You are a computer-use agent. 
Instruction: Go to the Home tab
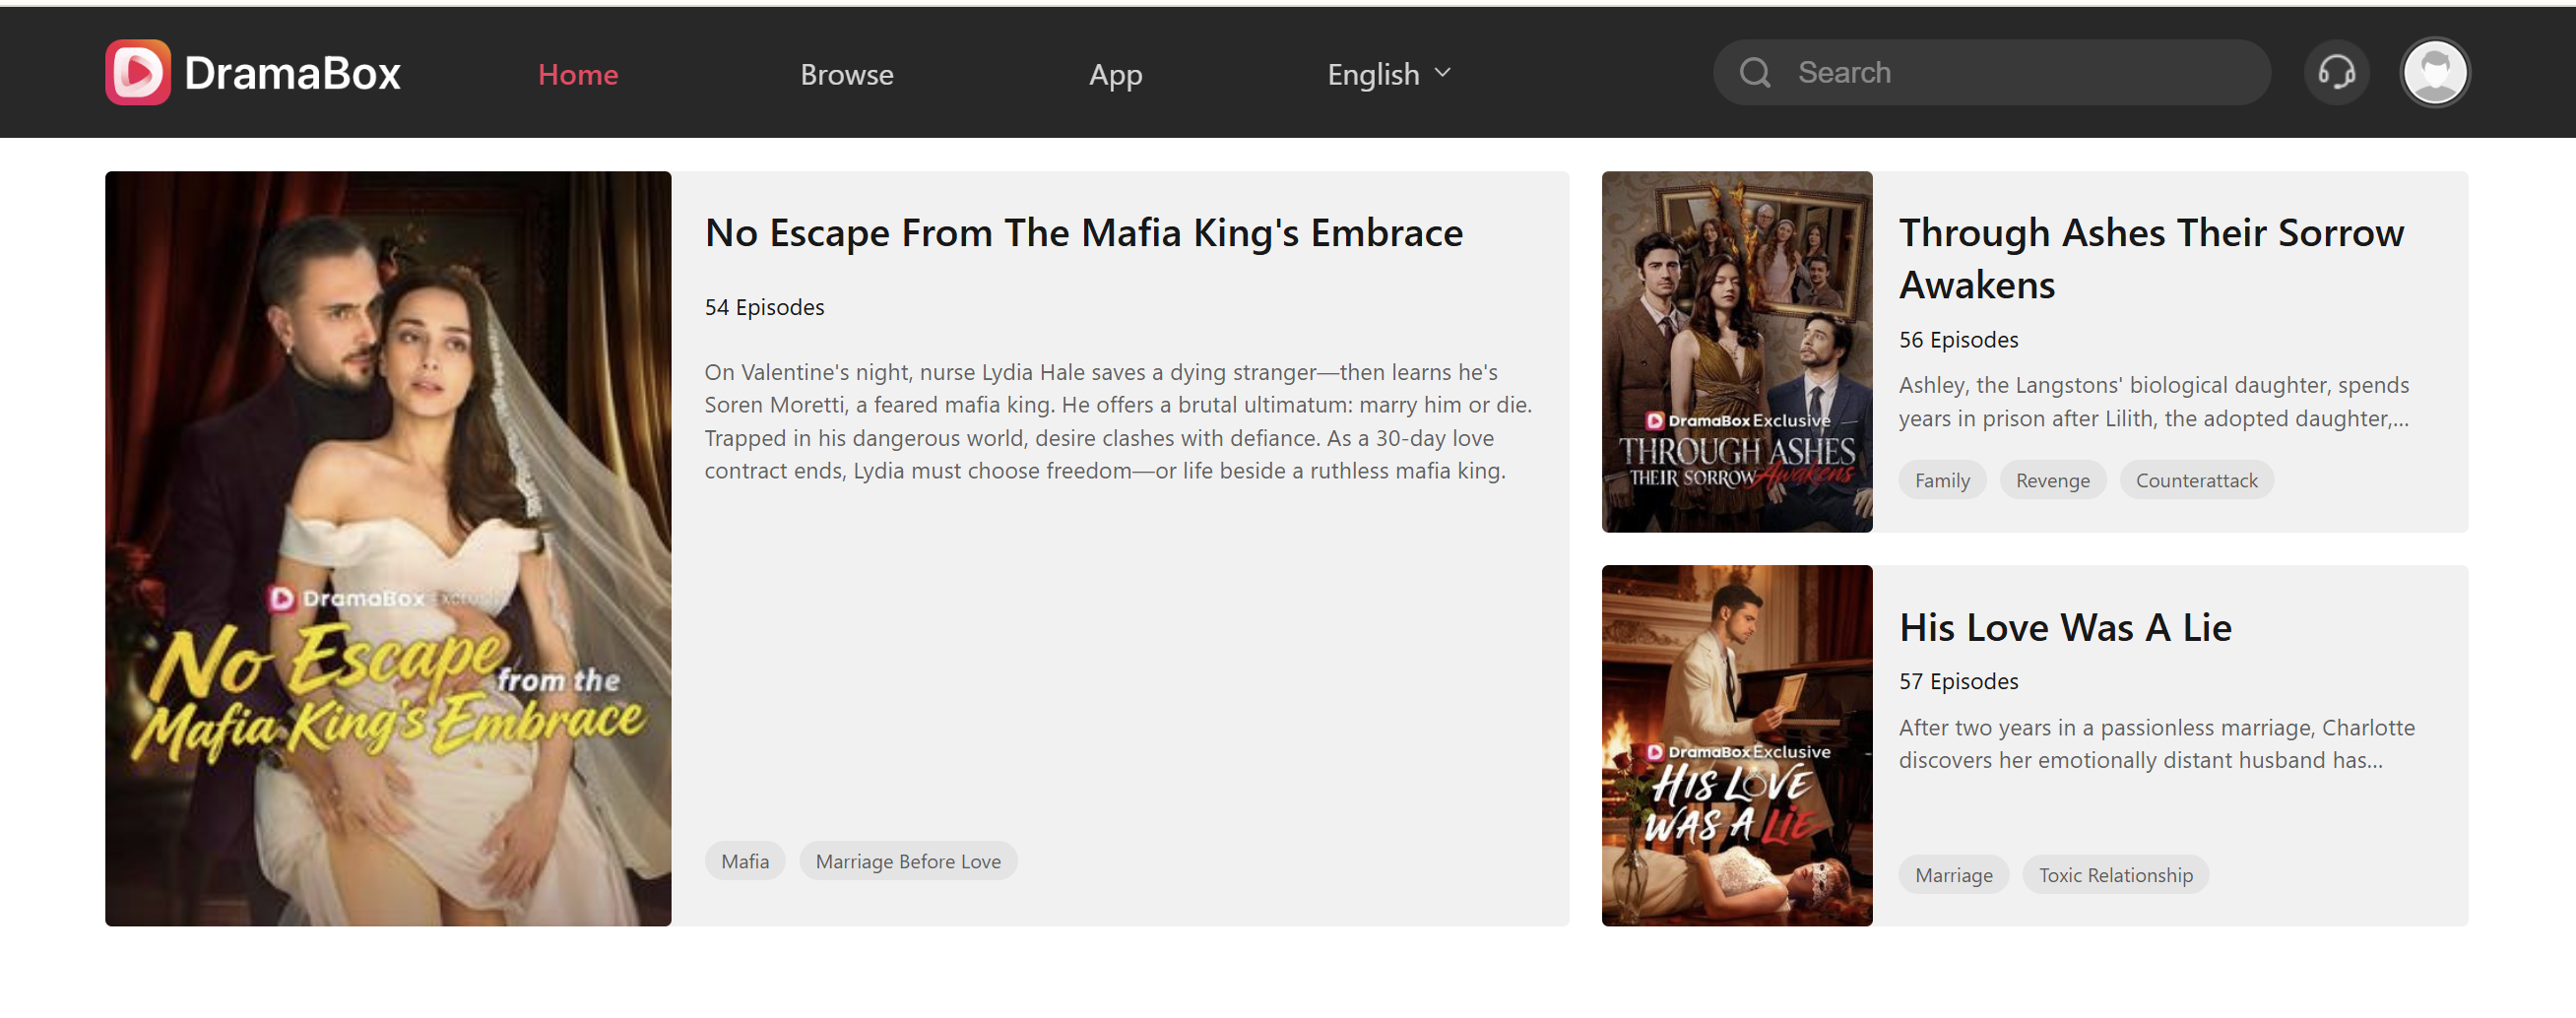click(x=577, y=74)
